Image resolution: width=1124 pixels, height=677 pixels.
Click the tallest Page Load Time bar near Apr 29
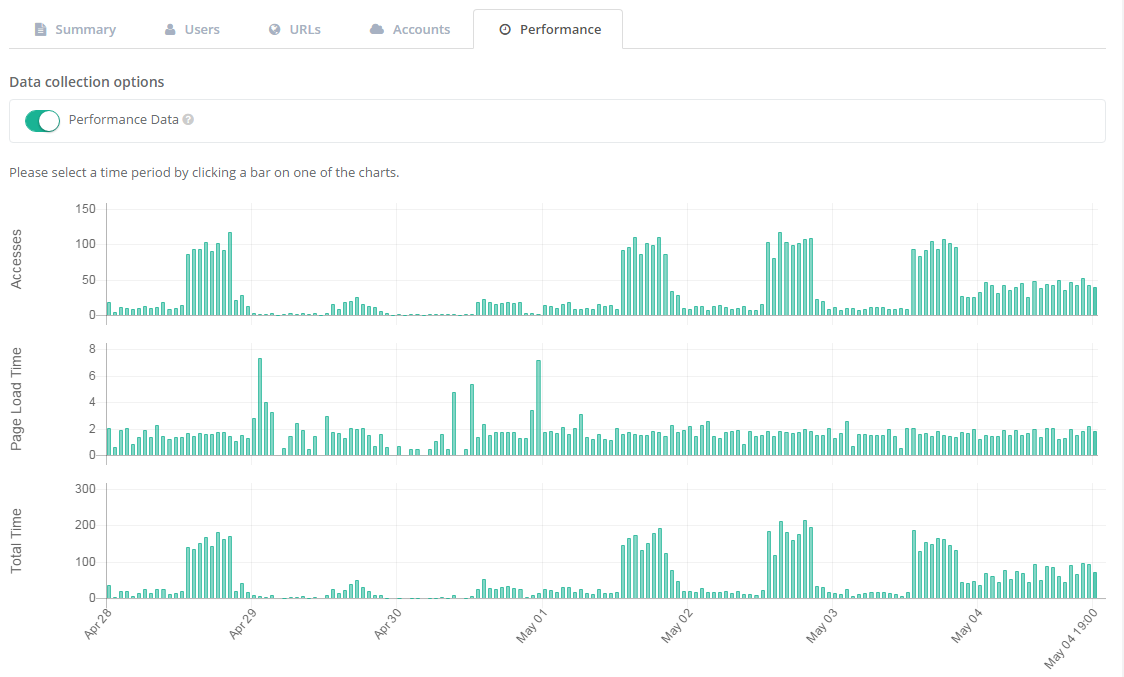pyautogui.click(x=260, y=408)
